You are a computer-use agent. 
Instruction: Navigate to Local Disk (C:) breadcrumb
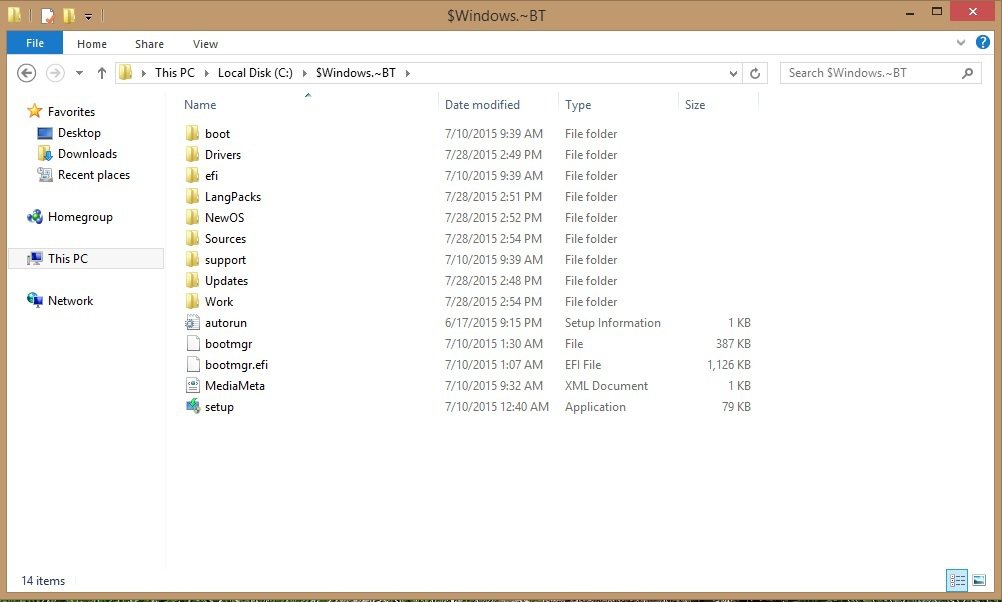255,73
